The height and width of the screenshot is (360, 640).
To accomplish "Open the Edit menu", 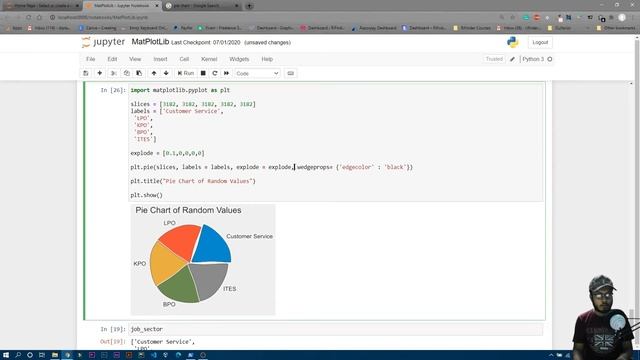I will coord(112,59).
